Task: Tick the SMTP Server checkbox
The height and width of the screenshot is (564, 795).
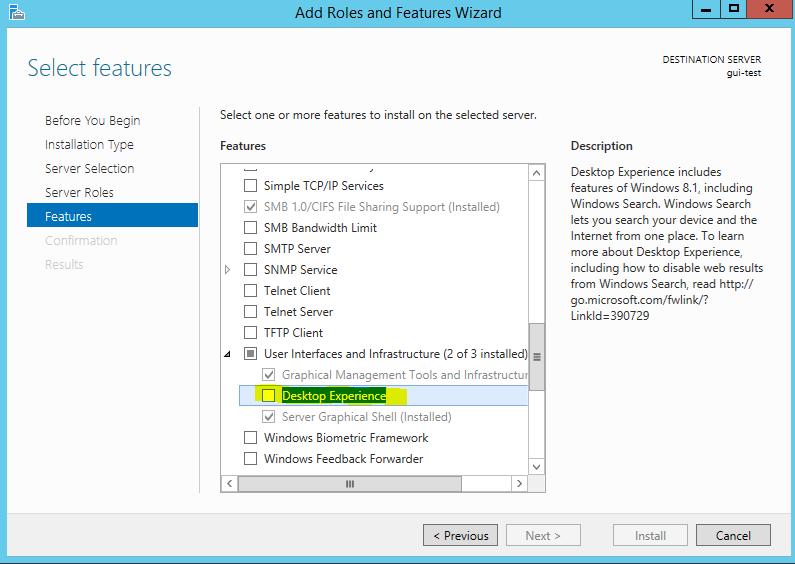Action: 251,249
